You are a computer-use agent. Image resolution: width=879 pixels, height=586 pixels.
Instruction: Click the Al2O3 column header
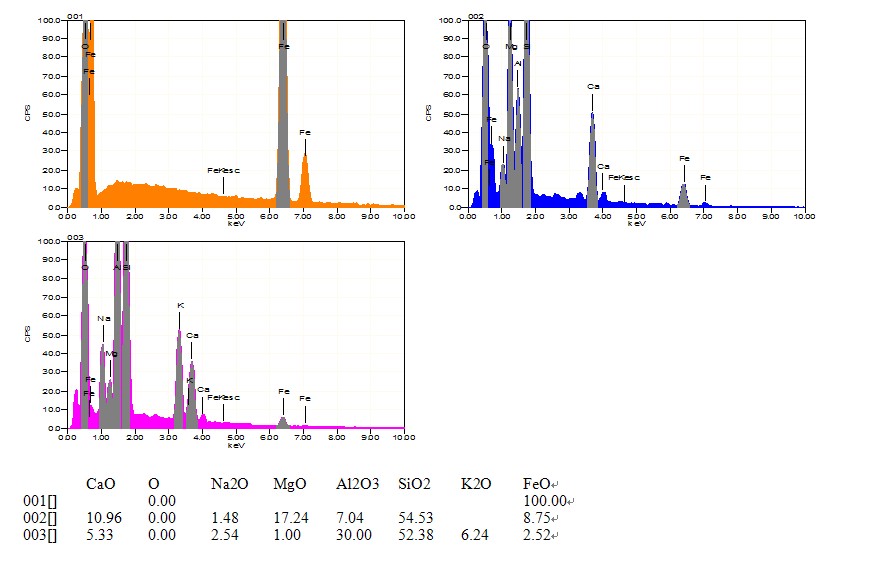point(358,484)
